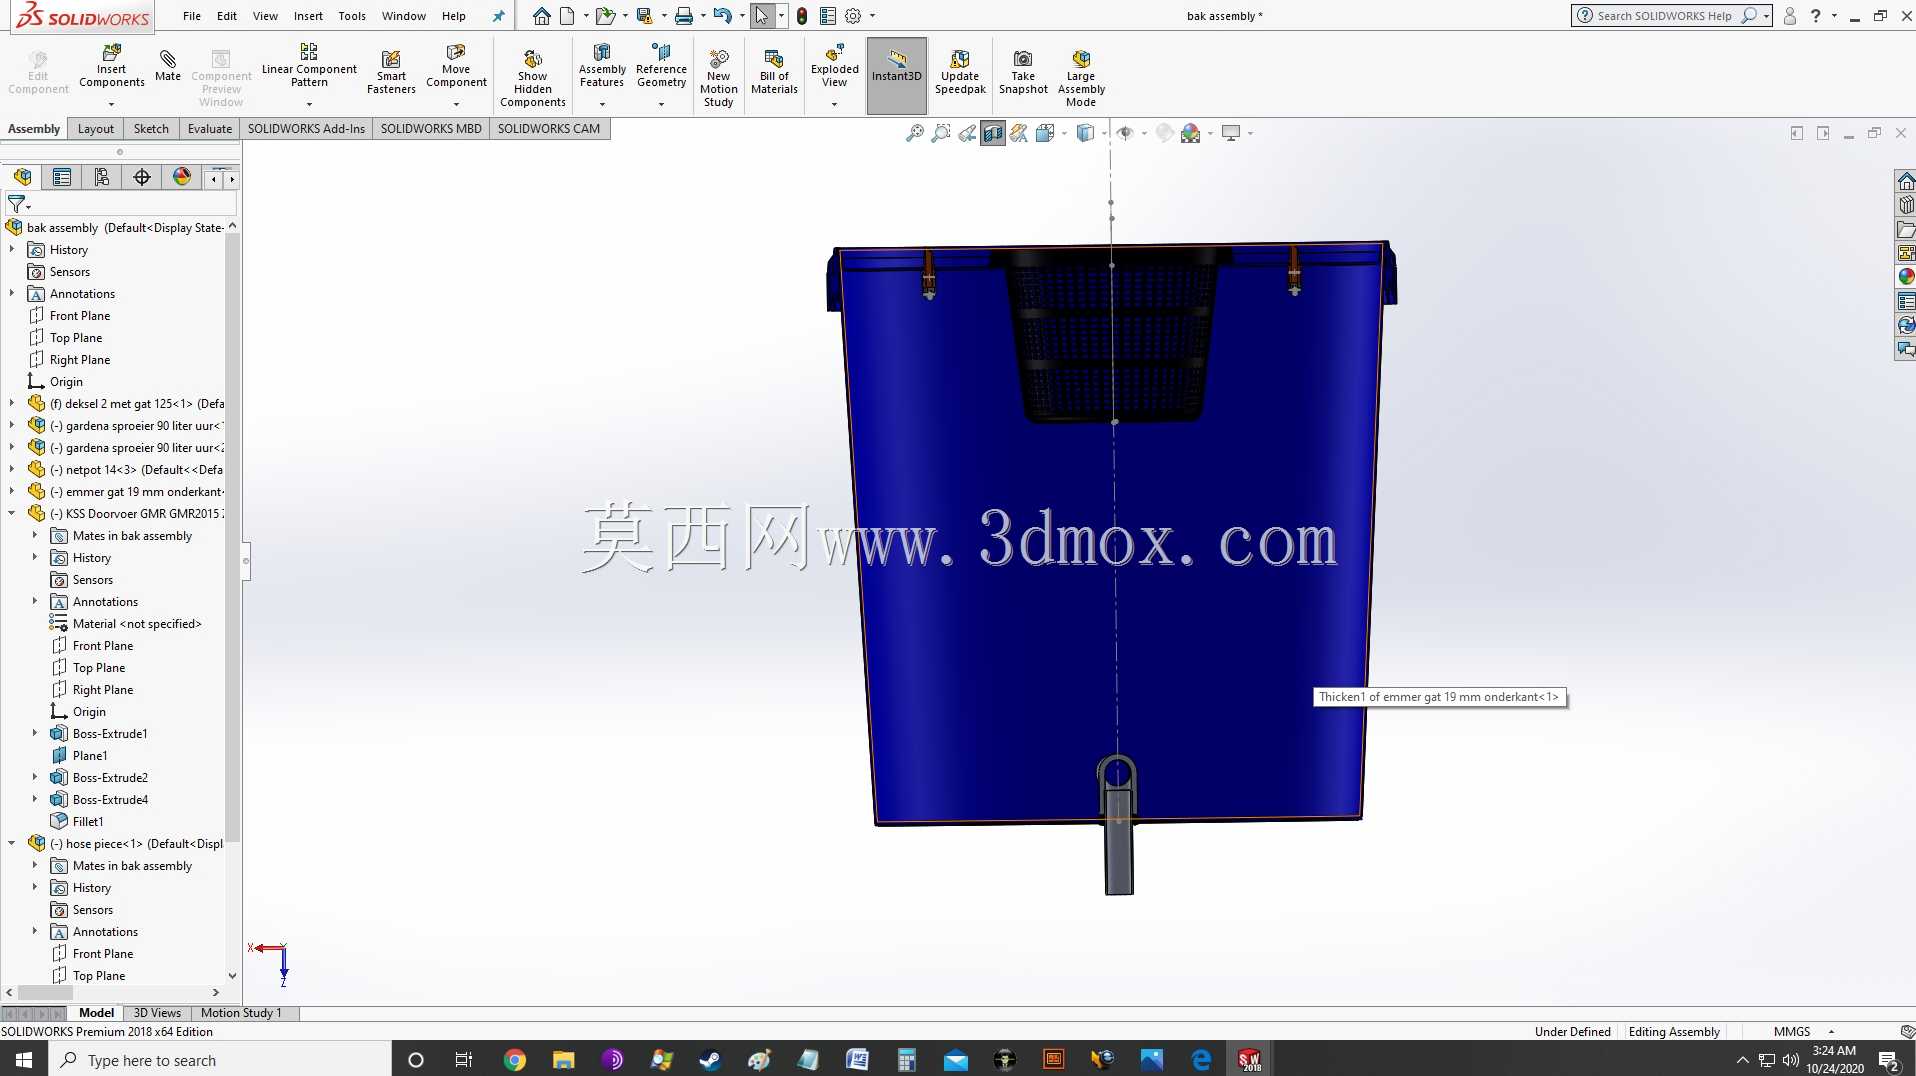Open Assembly Features tool
This screenshot has height=1076, width=1916.
[602, 65]
